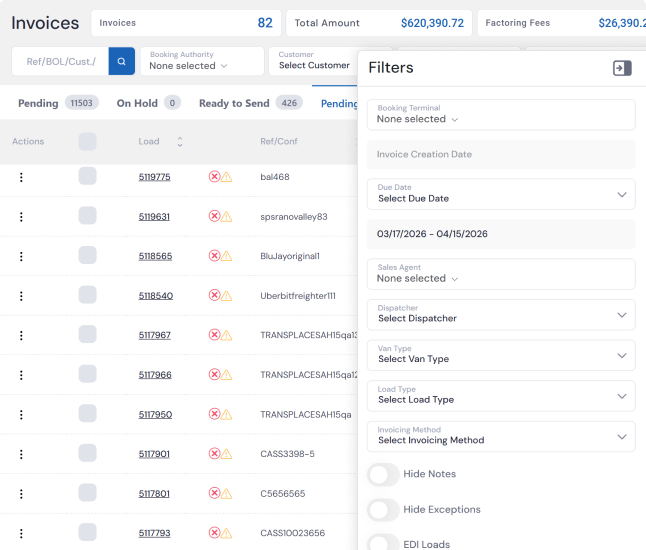This screenshot has width=646, height=550.
Task: Click red error icon on load 5119775
Action: pos(214,177)
